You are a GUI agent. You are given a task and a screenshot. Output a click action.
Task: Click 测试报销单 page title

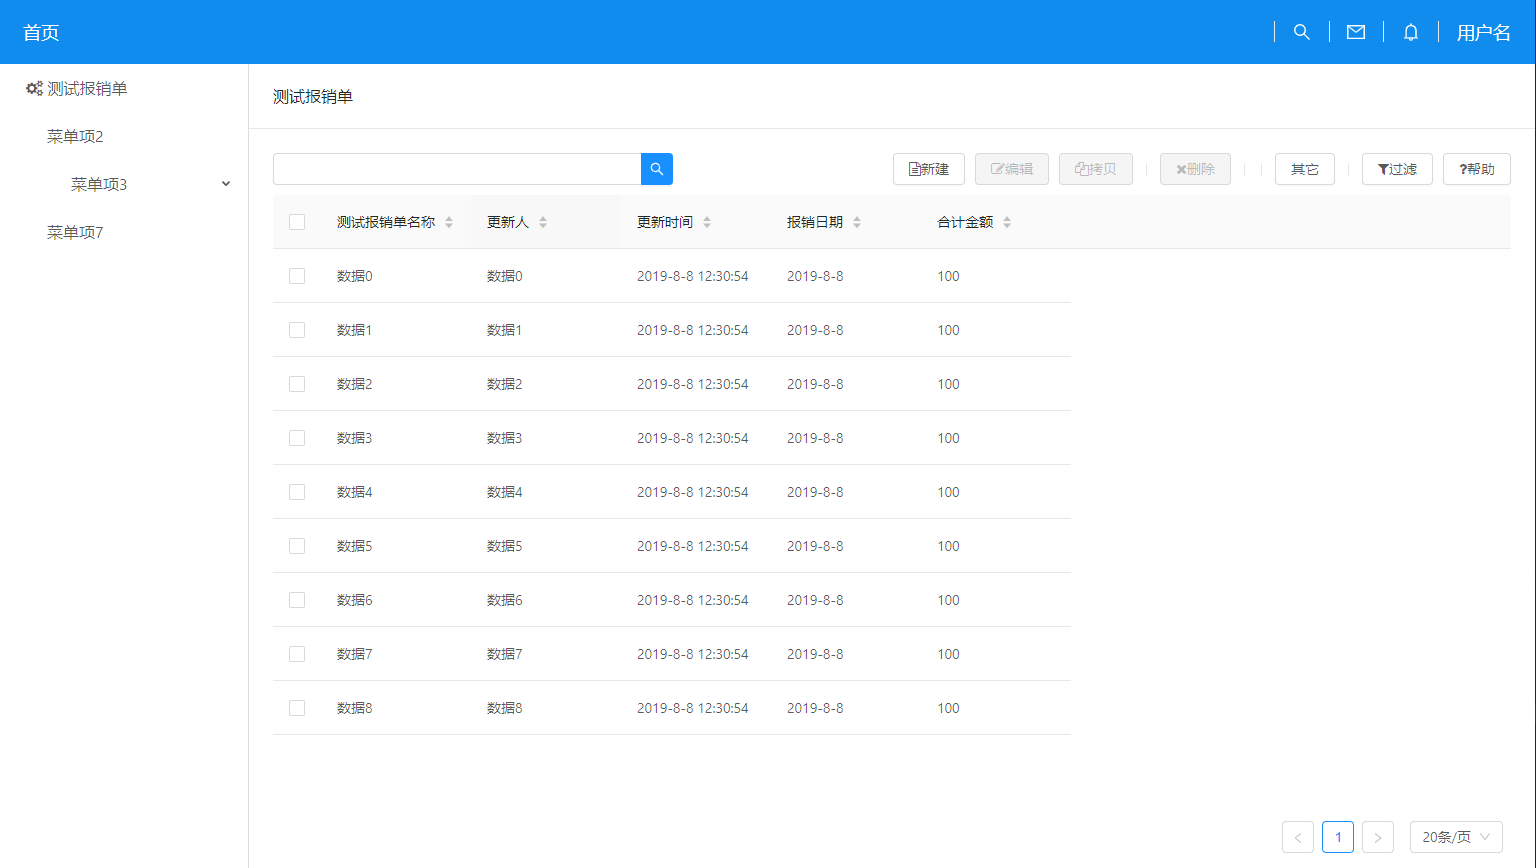[313, 96]
